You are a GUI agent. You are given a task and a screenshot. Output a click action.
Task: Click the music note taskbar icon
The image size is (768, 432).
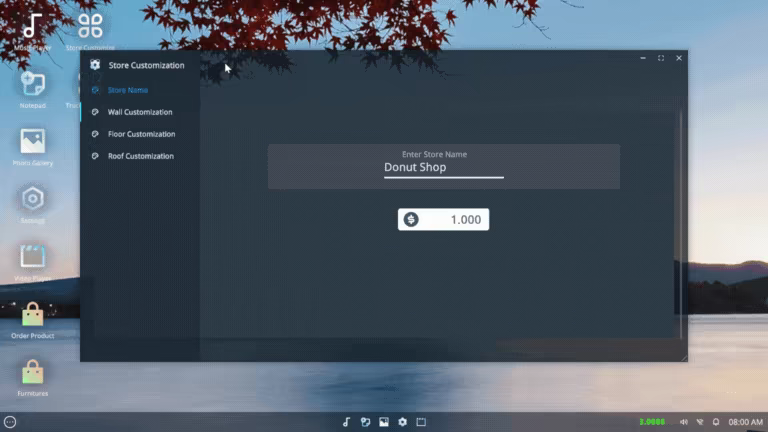coord(346,422)
